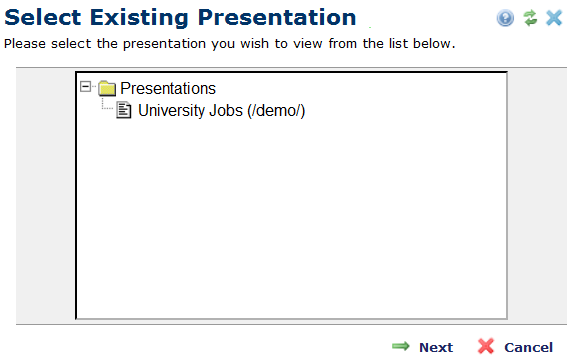
Task: Click the yellow Presentations folder icon
Action: point(107,88)
